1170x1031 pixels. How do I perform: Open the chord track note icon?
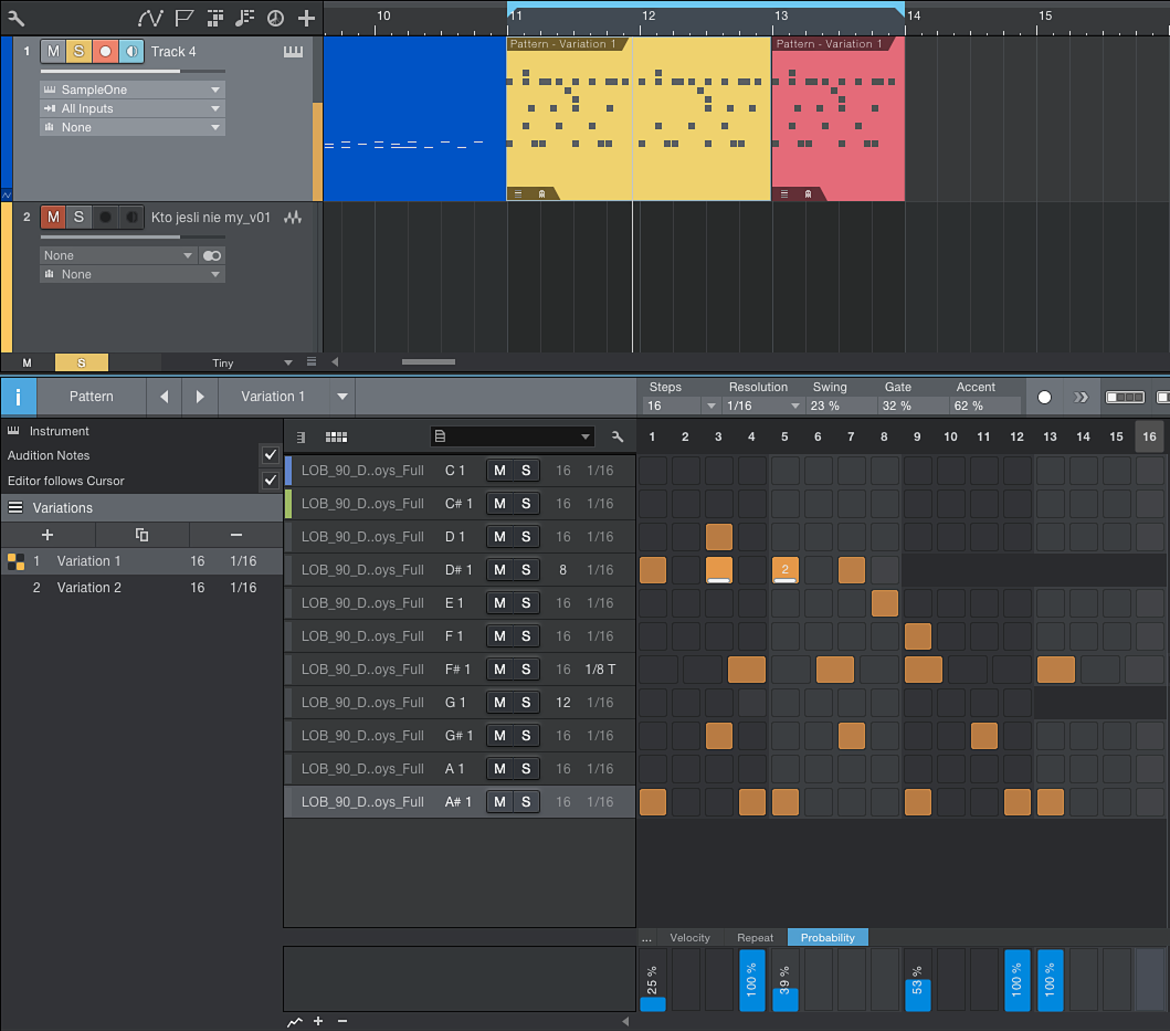245,18
